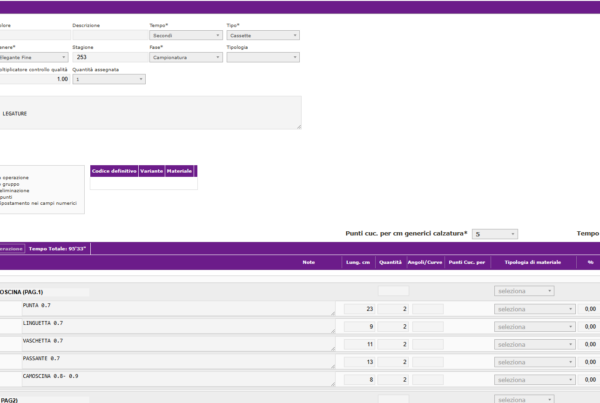Open material dropdown in OSCINA (PAG.1) group row

point(524,291)
